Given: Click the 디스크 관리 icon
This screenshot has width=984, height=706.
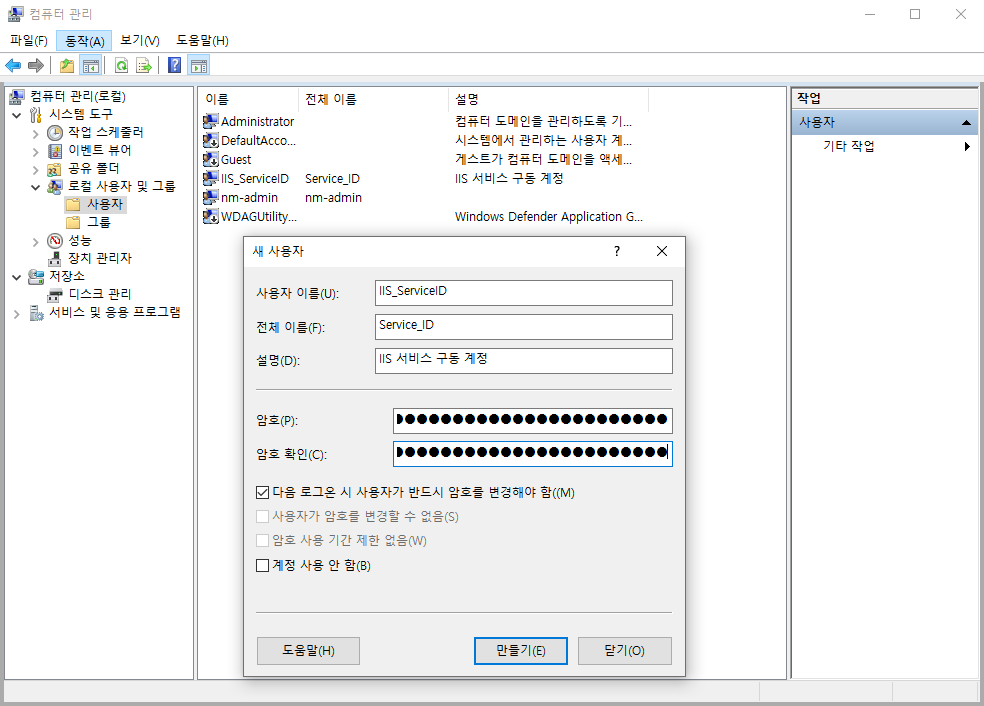Looking at the screenshot, I should click(x=55, y=294).
